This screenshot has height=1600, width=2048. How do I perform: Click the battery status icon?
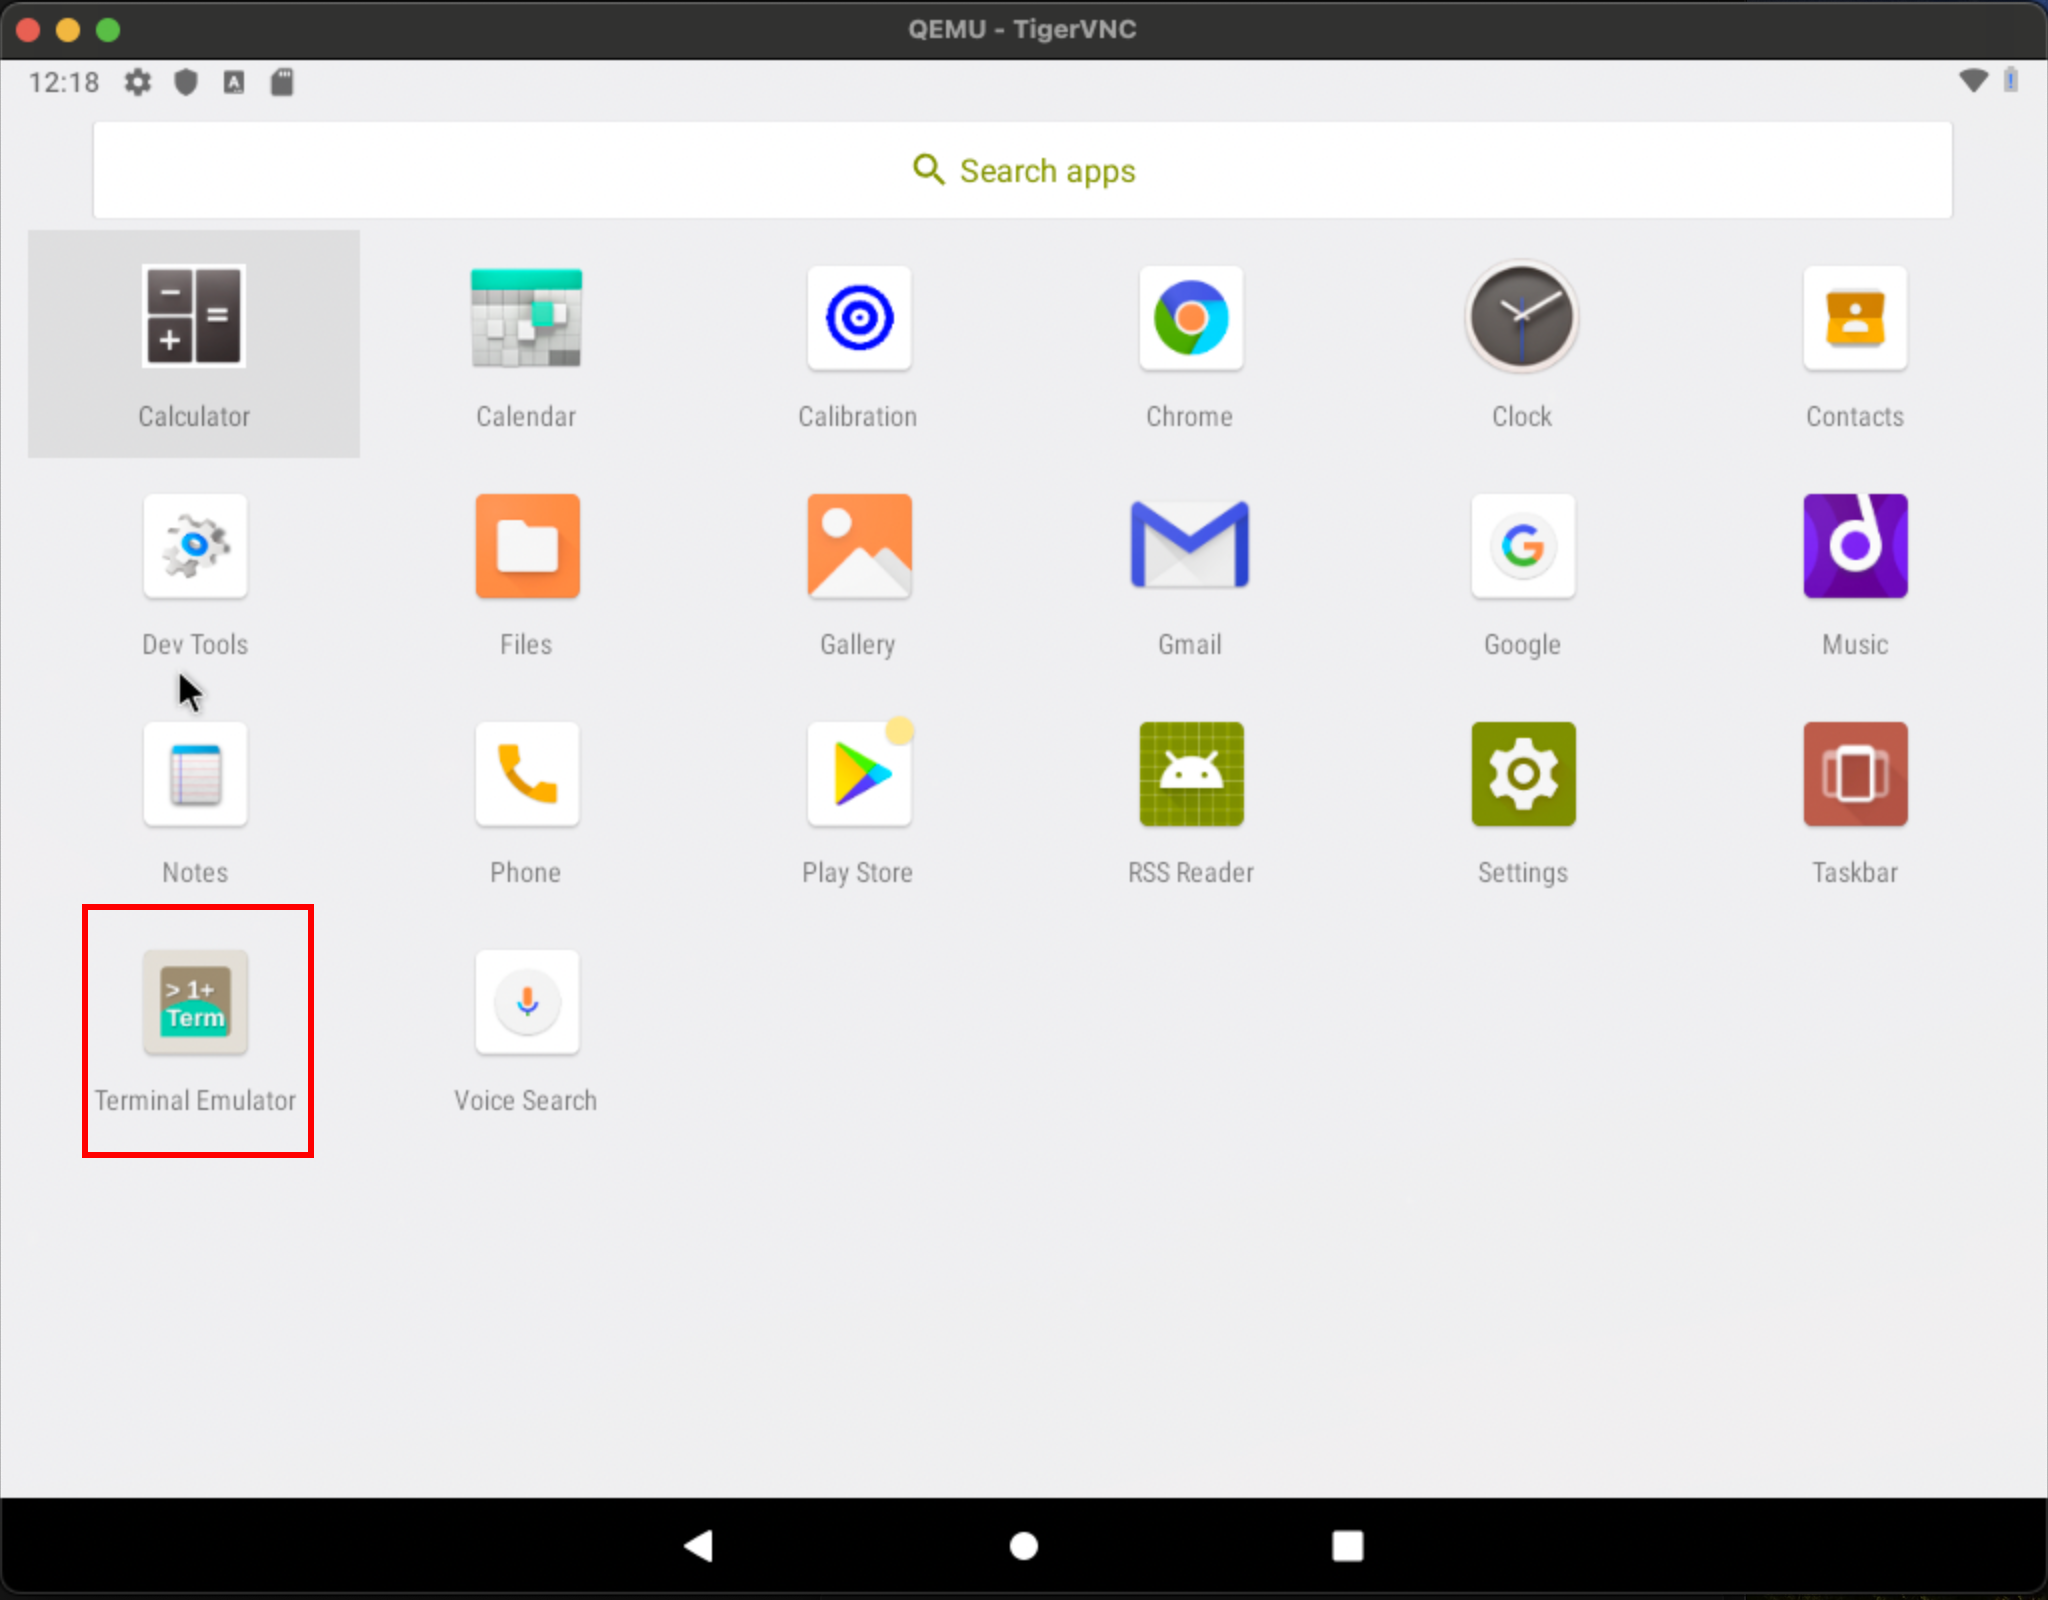[x=2010, y=80]
